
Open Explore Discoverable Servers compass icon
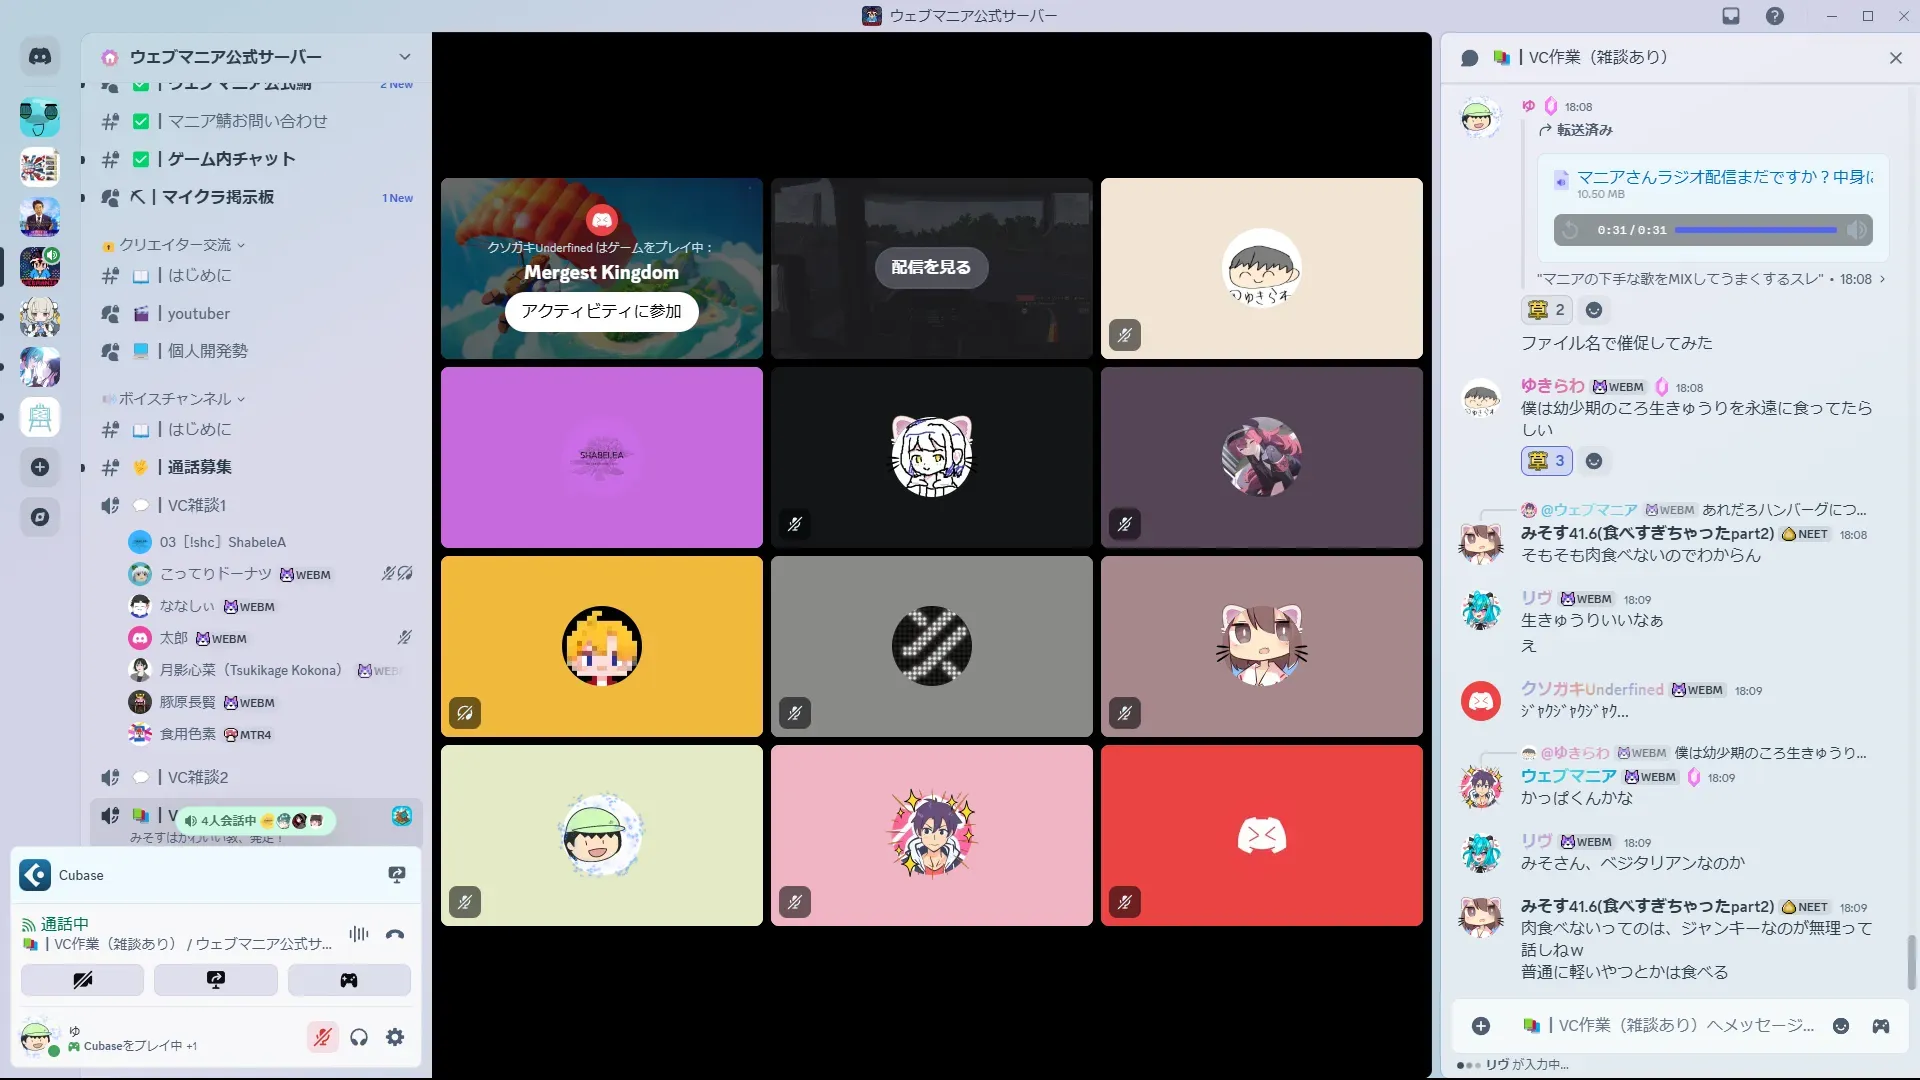coord(40,517)
